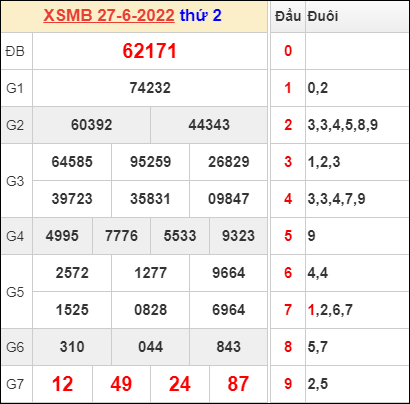Select the G6 number 044

point(150,347)
